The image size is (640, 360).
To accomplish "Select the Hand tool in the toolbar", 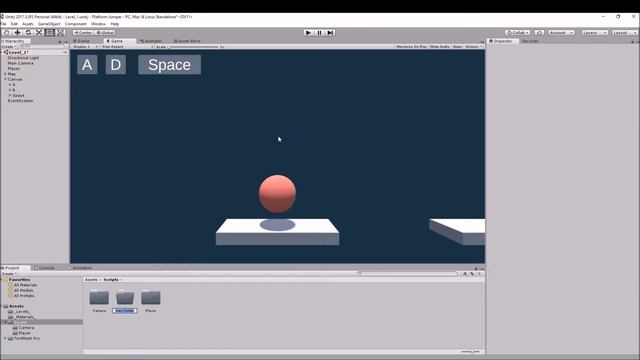I will (7, 32).
